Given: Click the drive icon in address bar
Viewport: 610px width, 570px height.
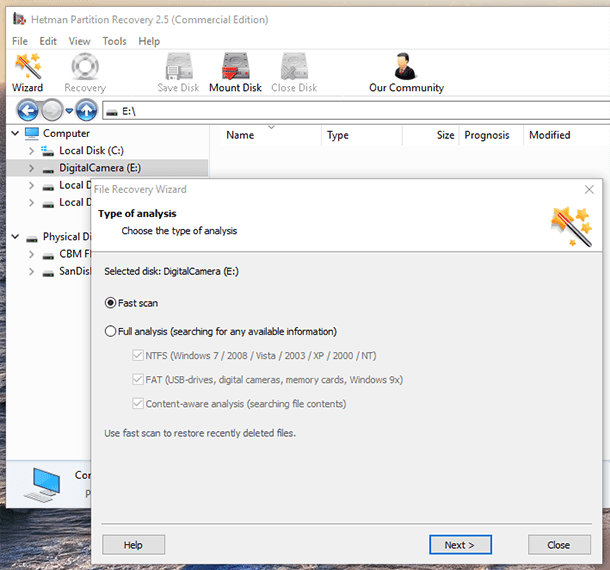Looking at the screenshot, I should point(112,112).
